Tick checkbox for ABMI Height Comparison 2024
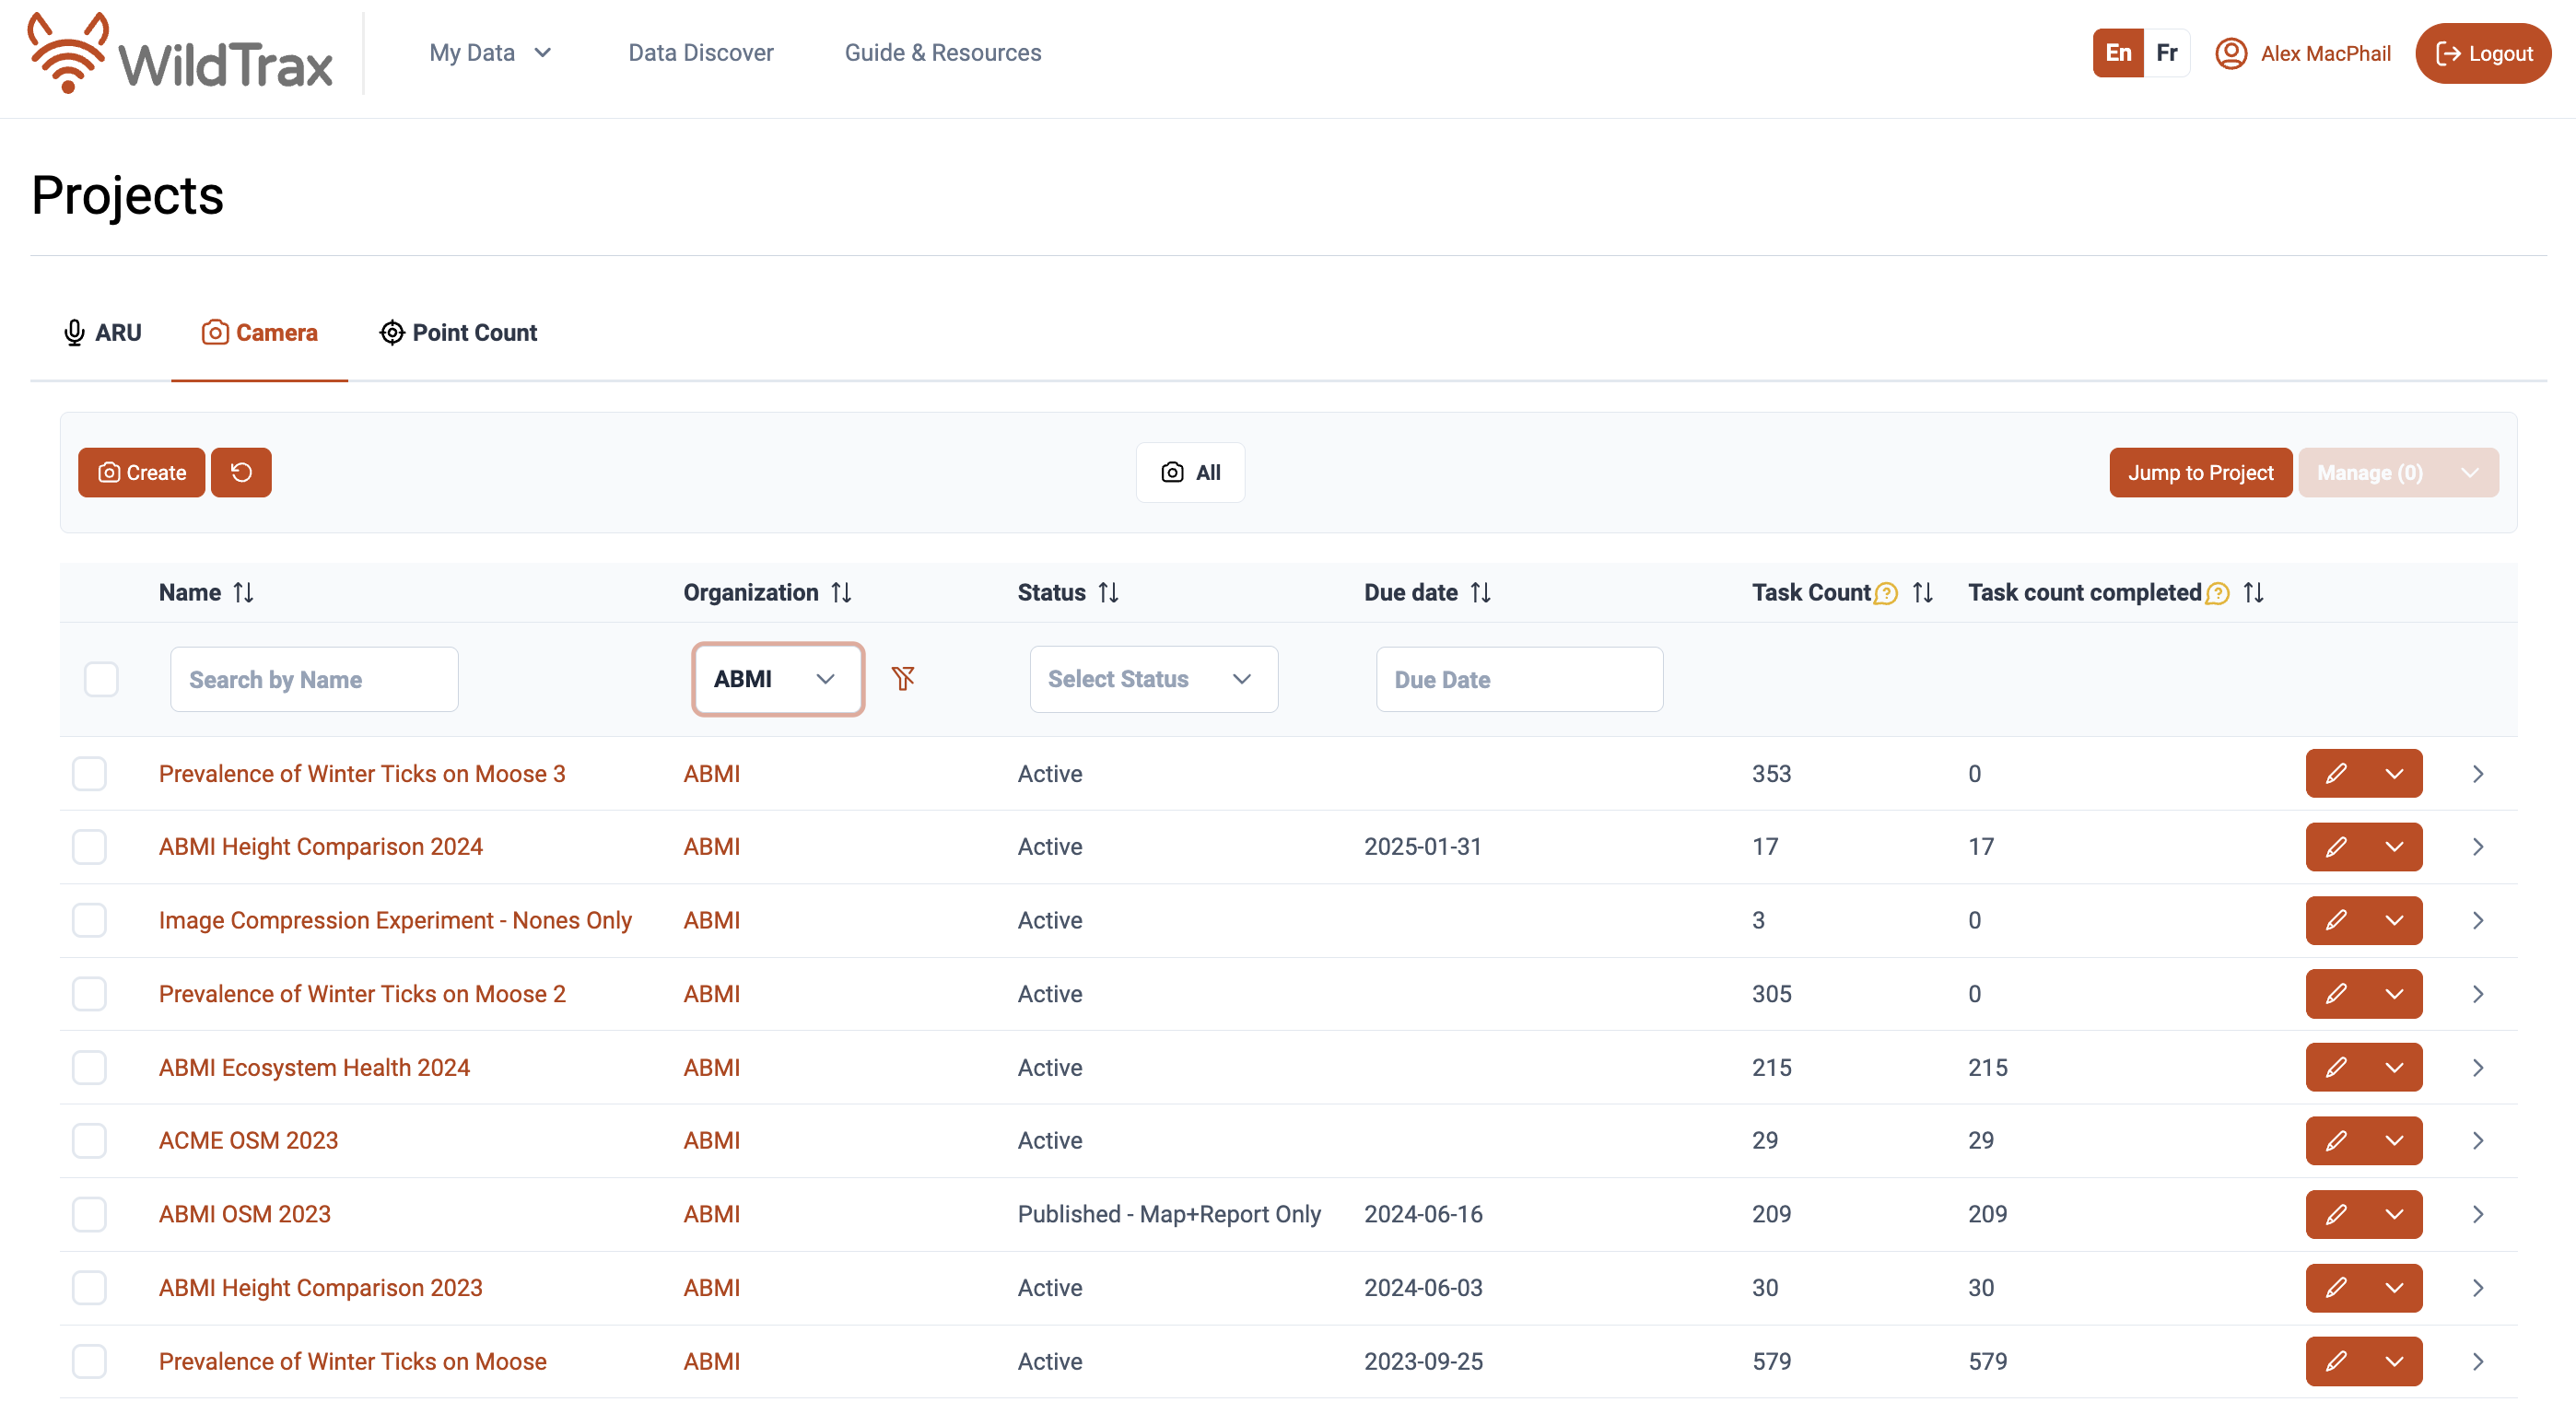 pyautogui.click(x=89, y=847)
